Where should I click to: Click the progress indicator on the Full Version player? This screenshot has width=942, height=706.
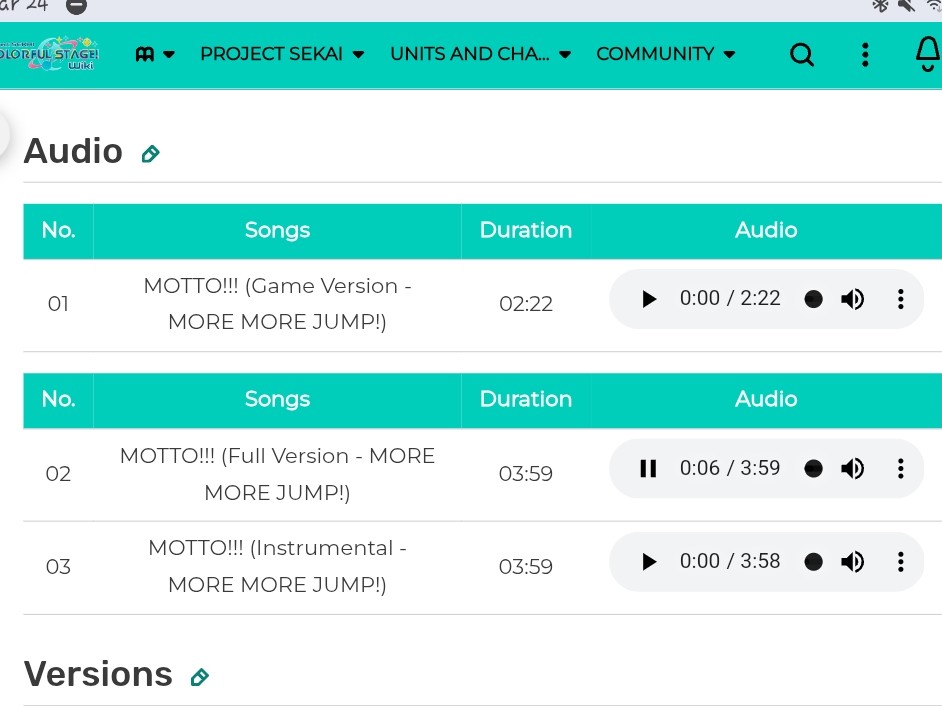pos(813,468)
